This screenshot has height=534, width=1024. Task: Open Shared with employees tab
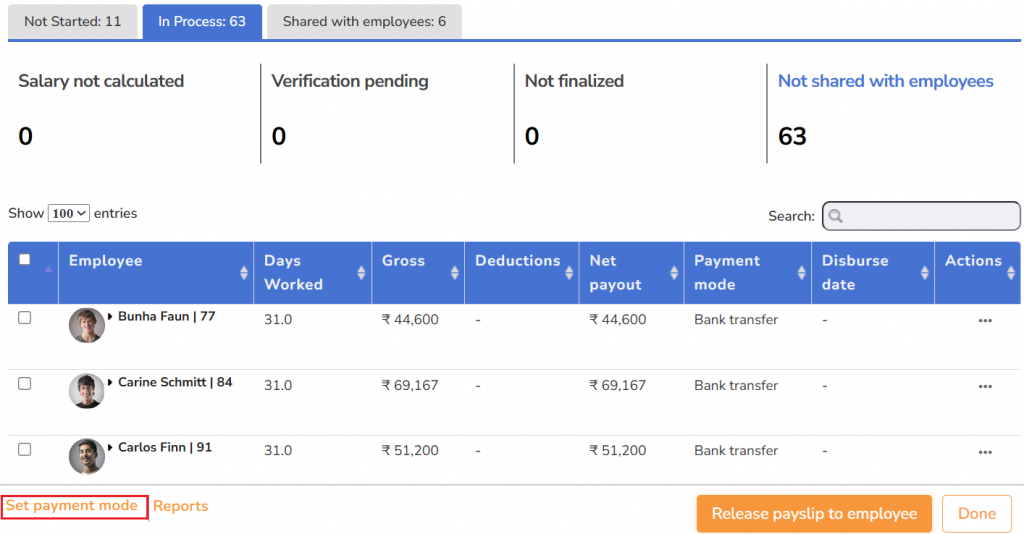point(364,21)
